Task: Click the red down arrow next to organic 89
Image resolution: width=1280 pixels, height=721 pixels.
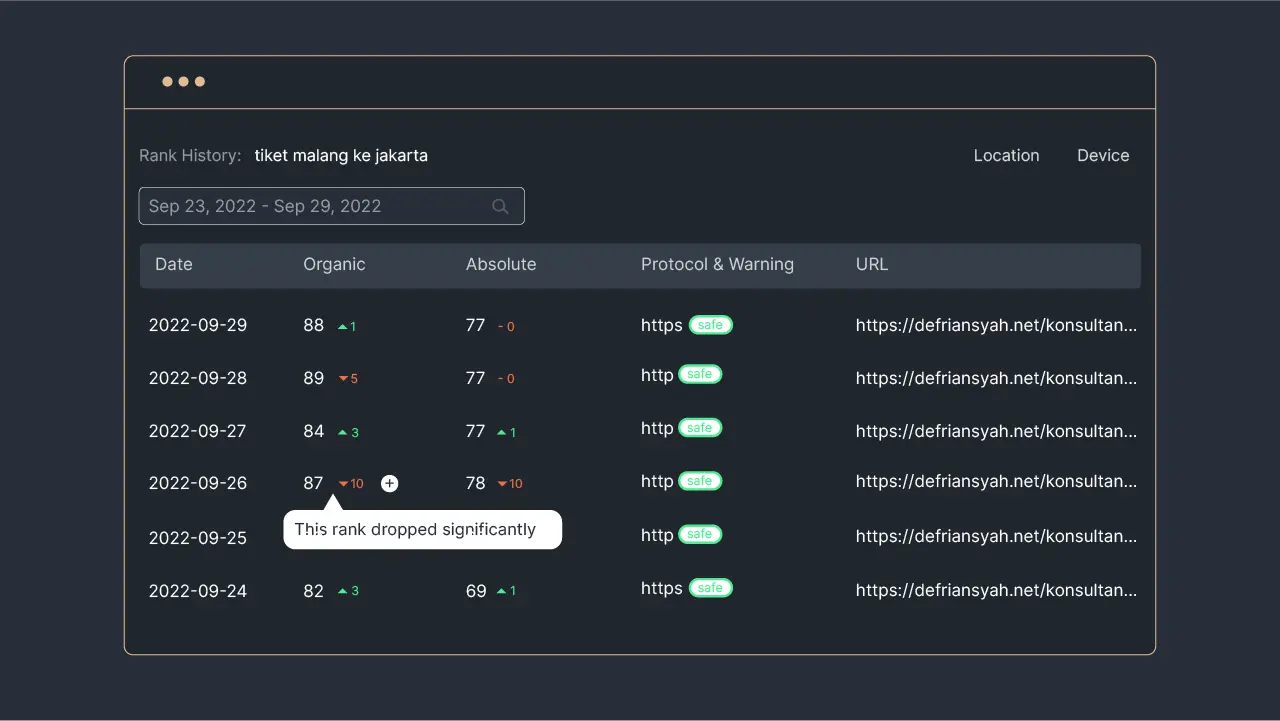Action: pos(343,379)
